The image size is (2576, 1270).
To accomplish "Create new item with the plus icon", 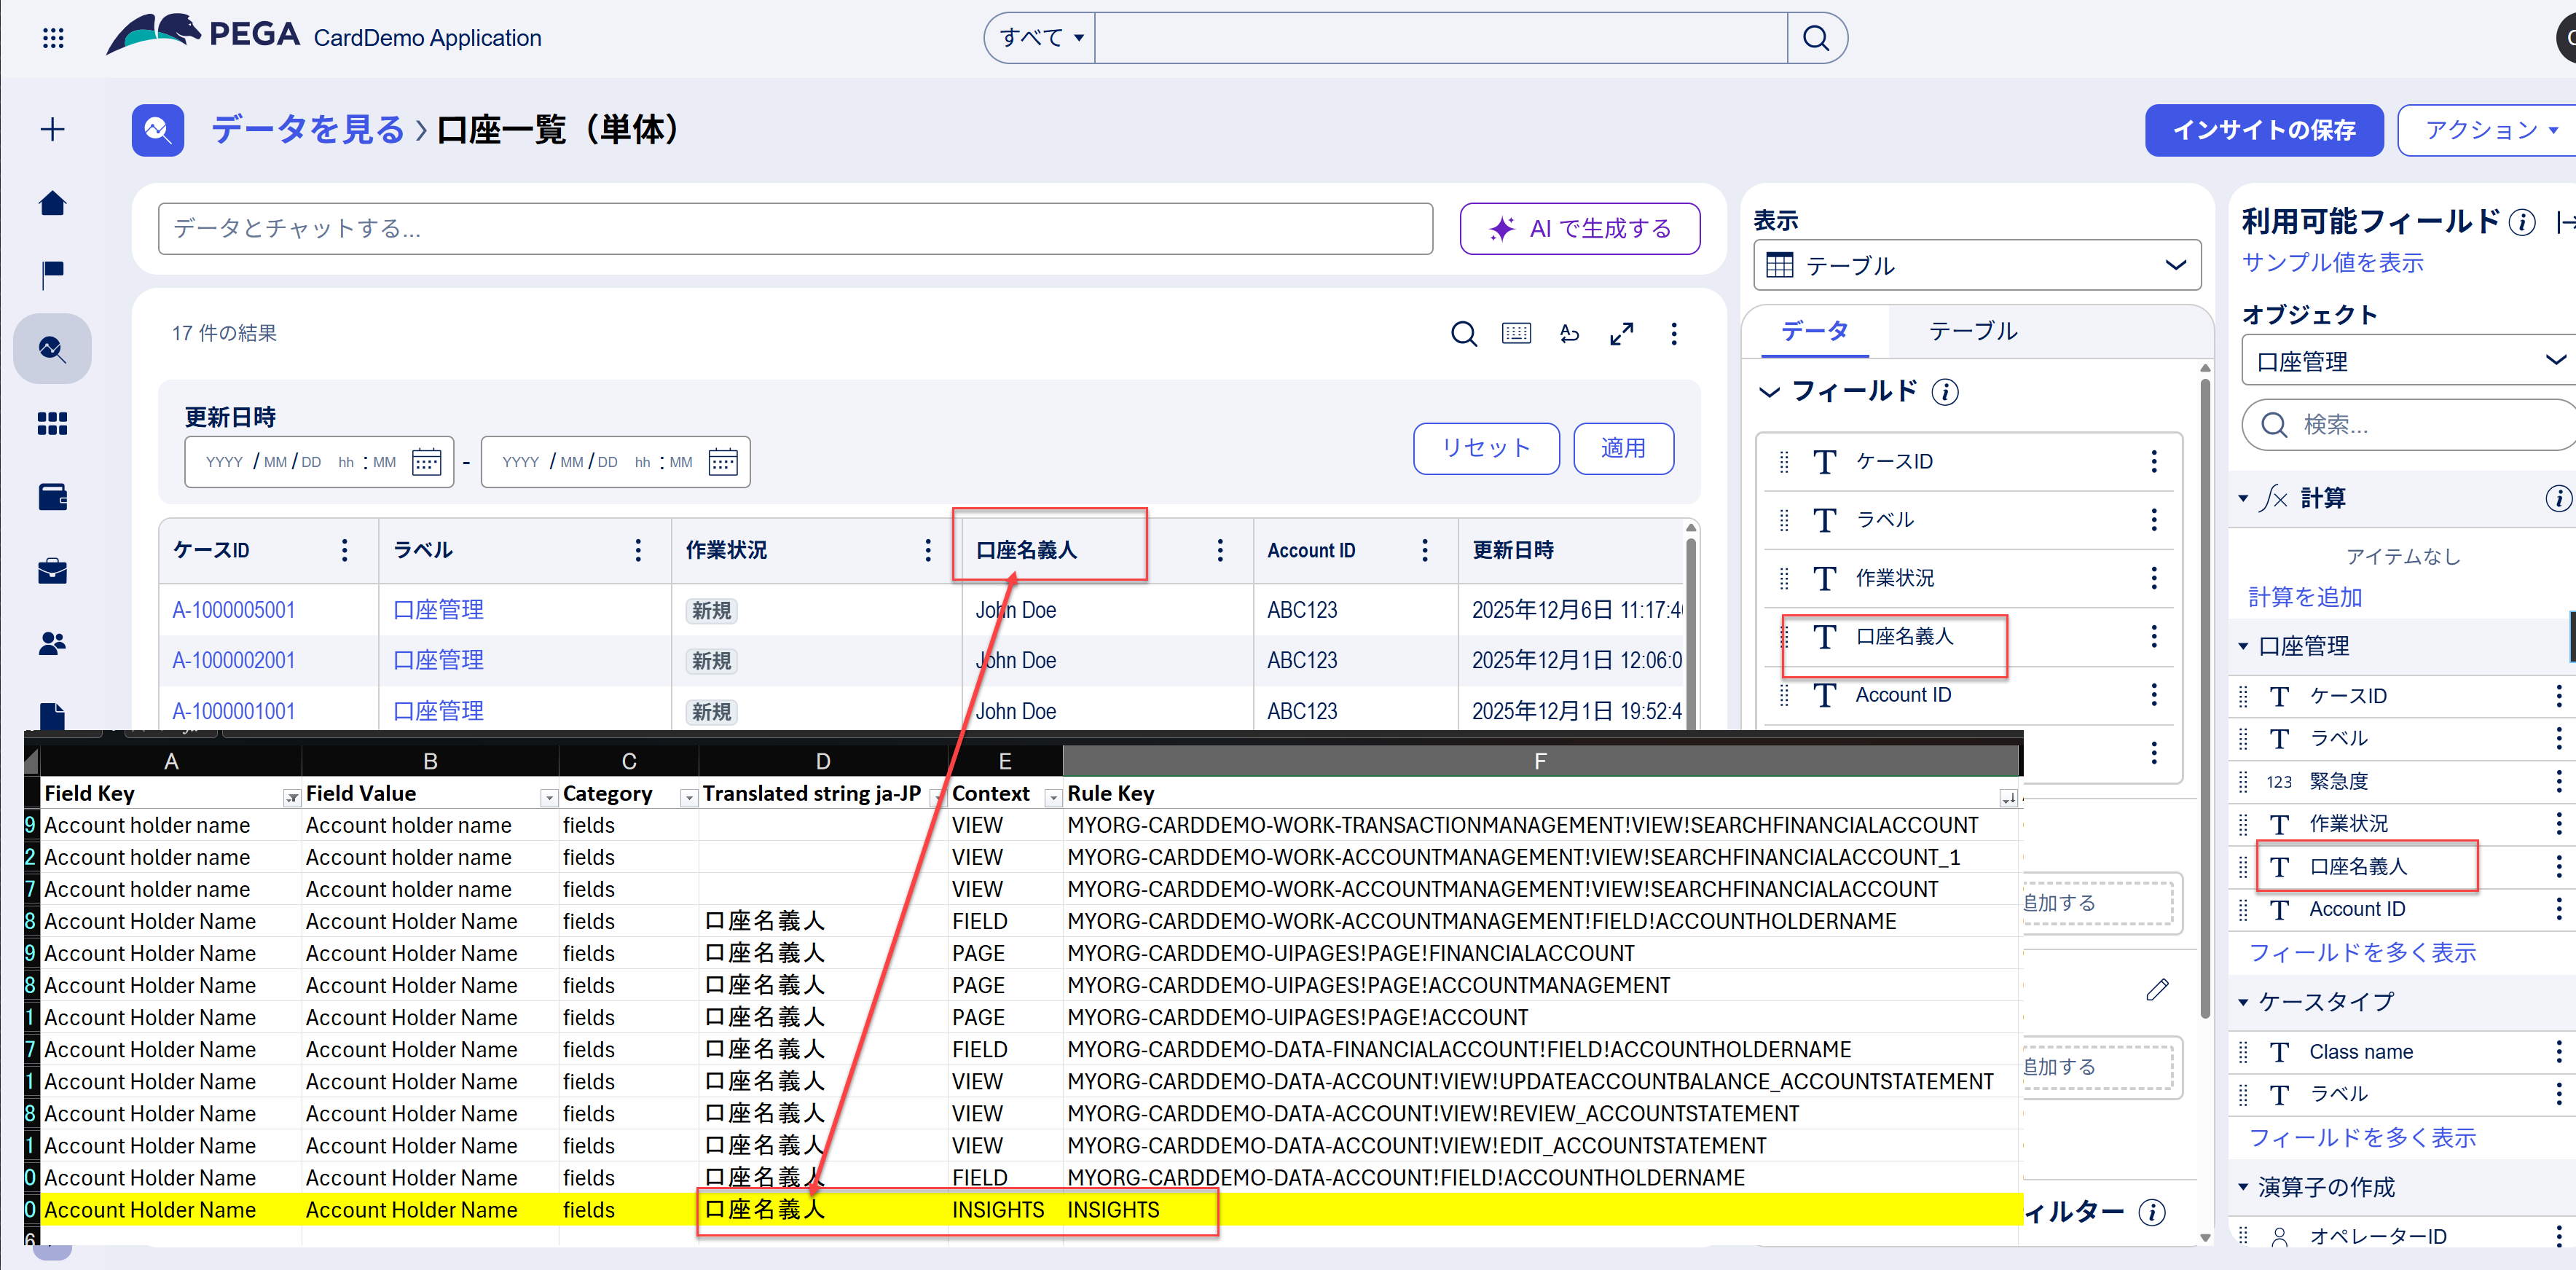I will [52, 129].
